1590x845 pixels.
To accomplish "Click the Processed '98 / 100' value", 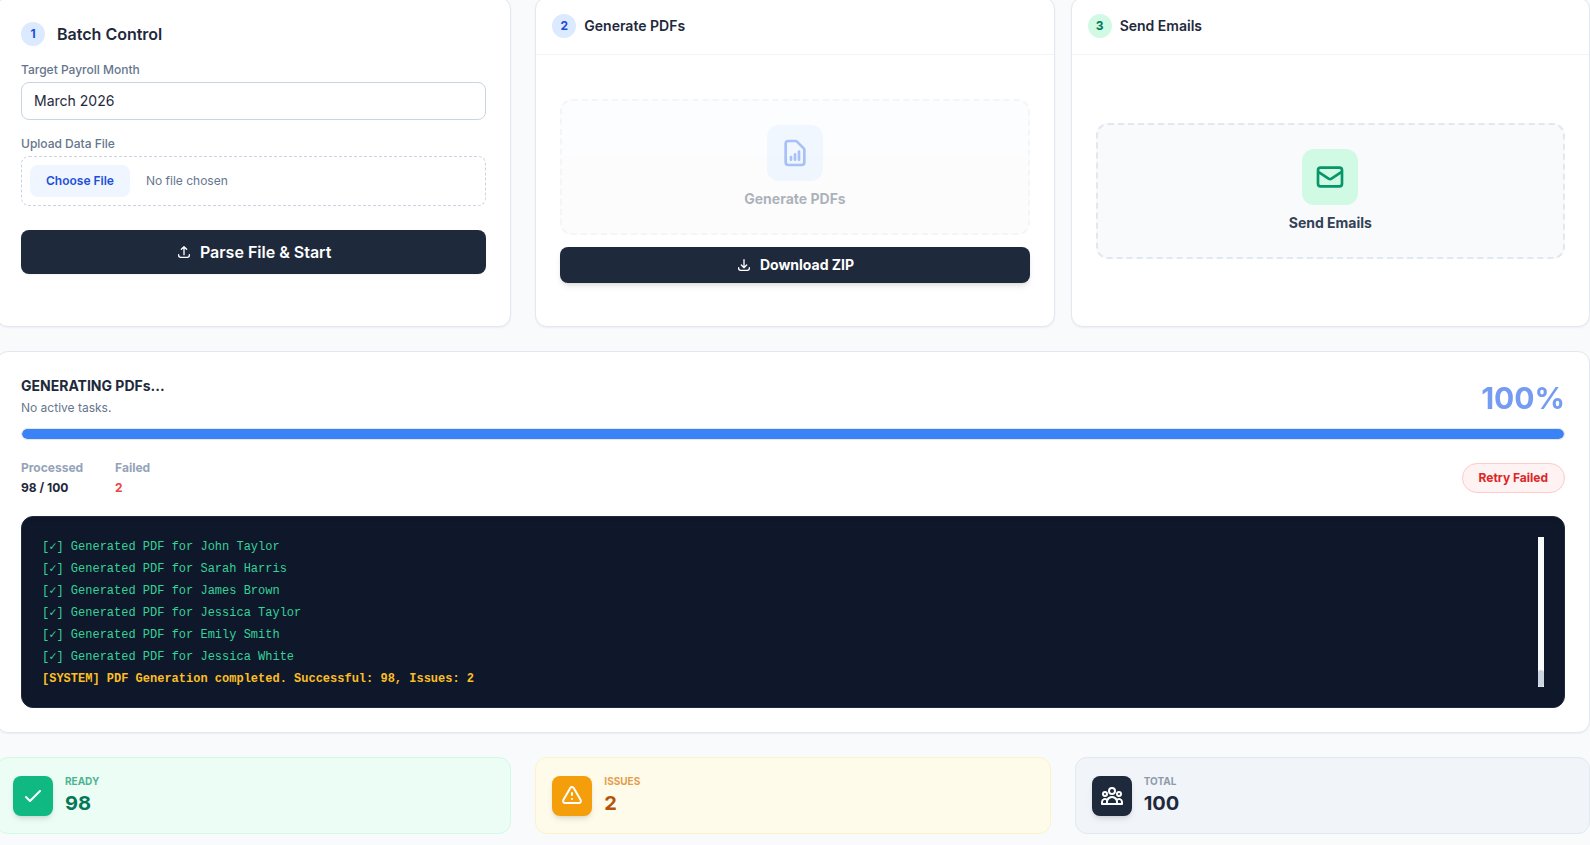I will pos(45,488).
